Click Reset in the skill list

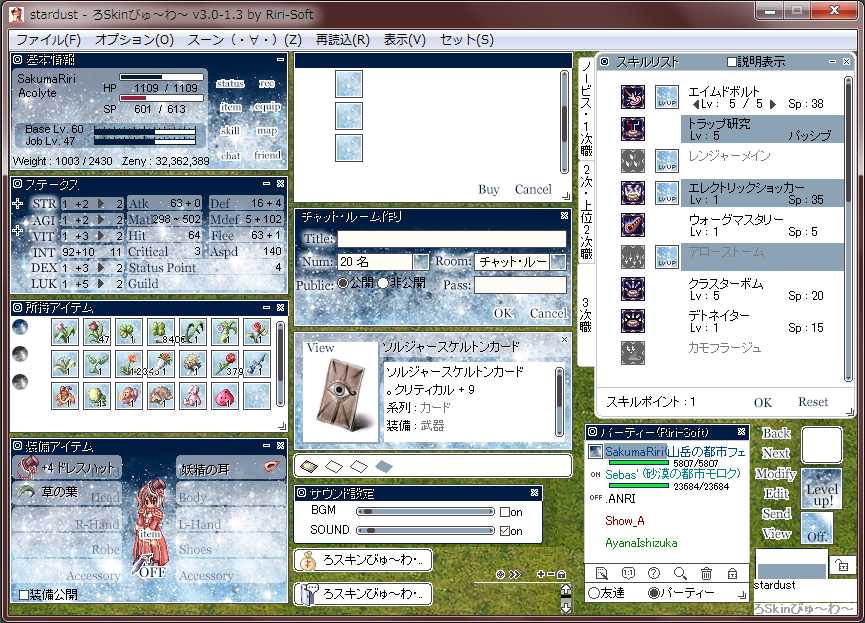[x=813, y=402]
